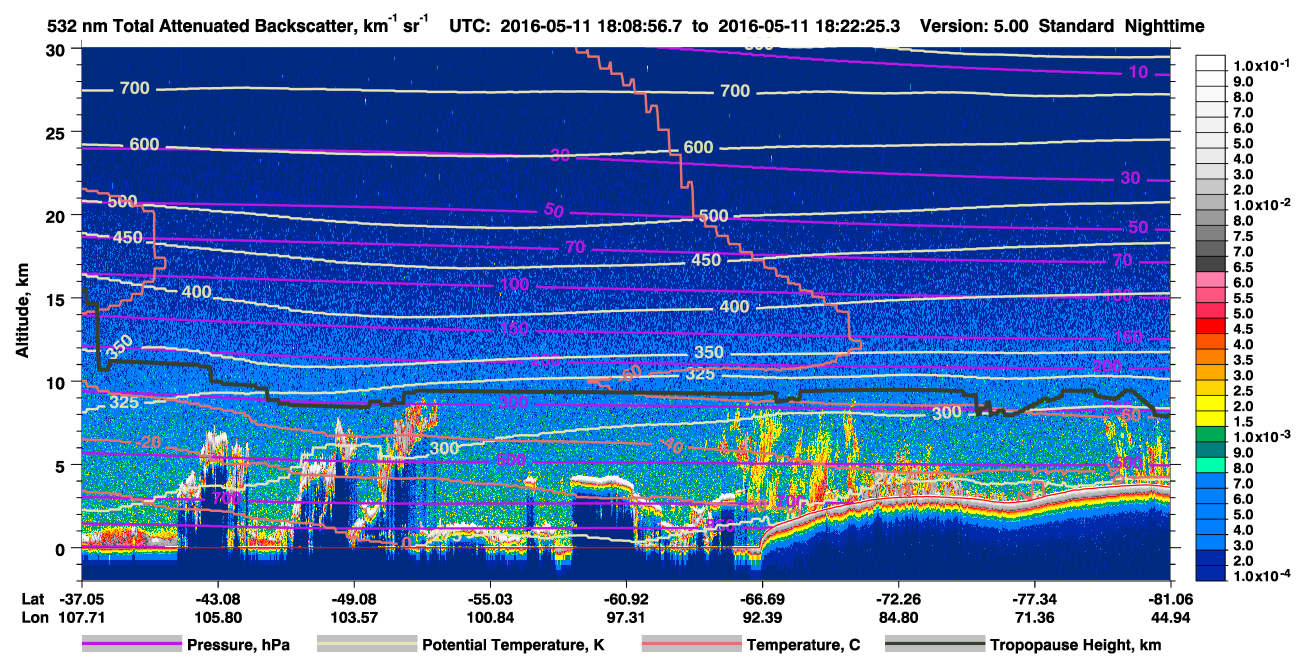
Task: Click the latitude value '-37.05'
Action: (82, 597)
